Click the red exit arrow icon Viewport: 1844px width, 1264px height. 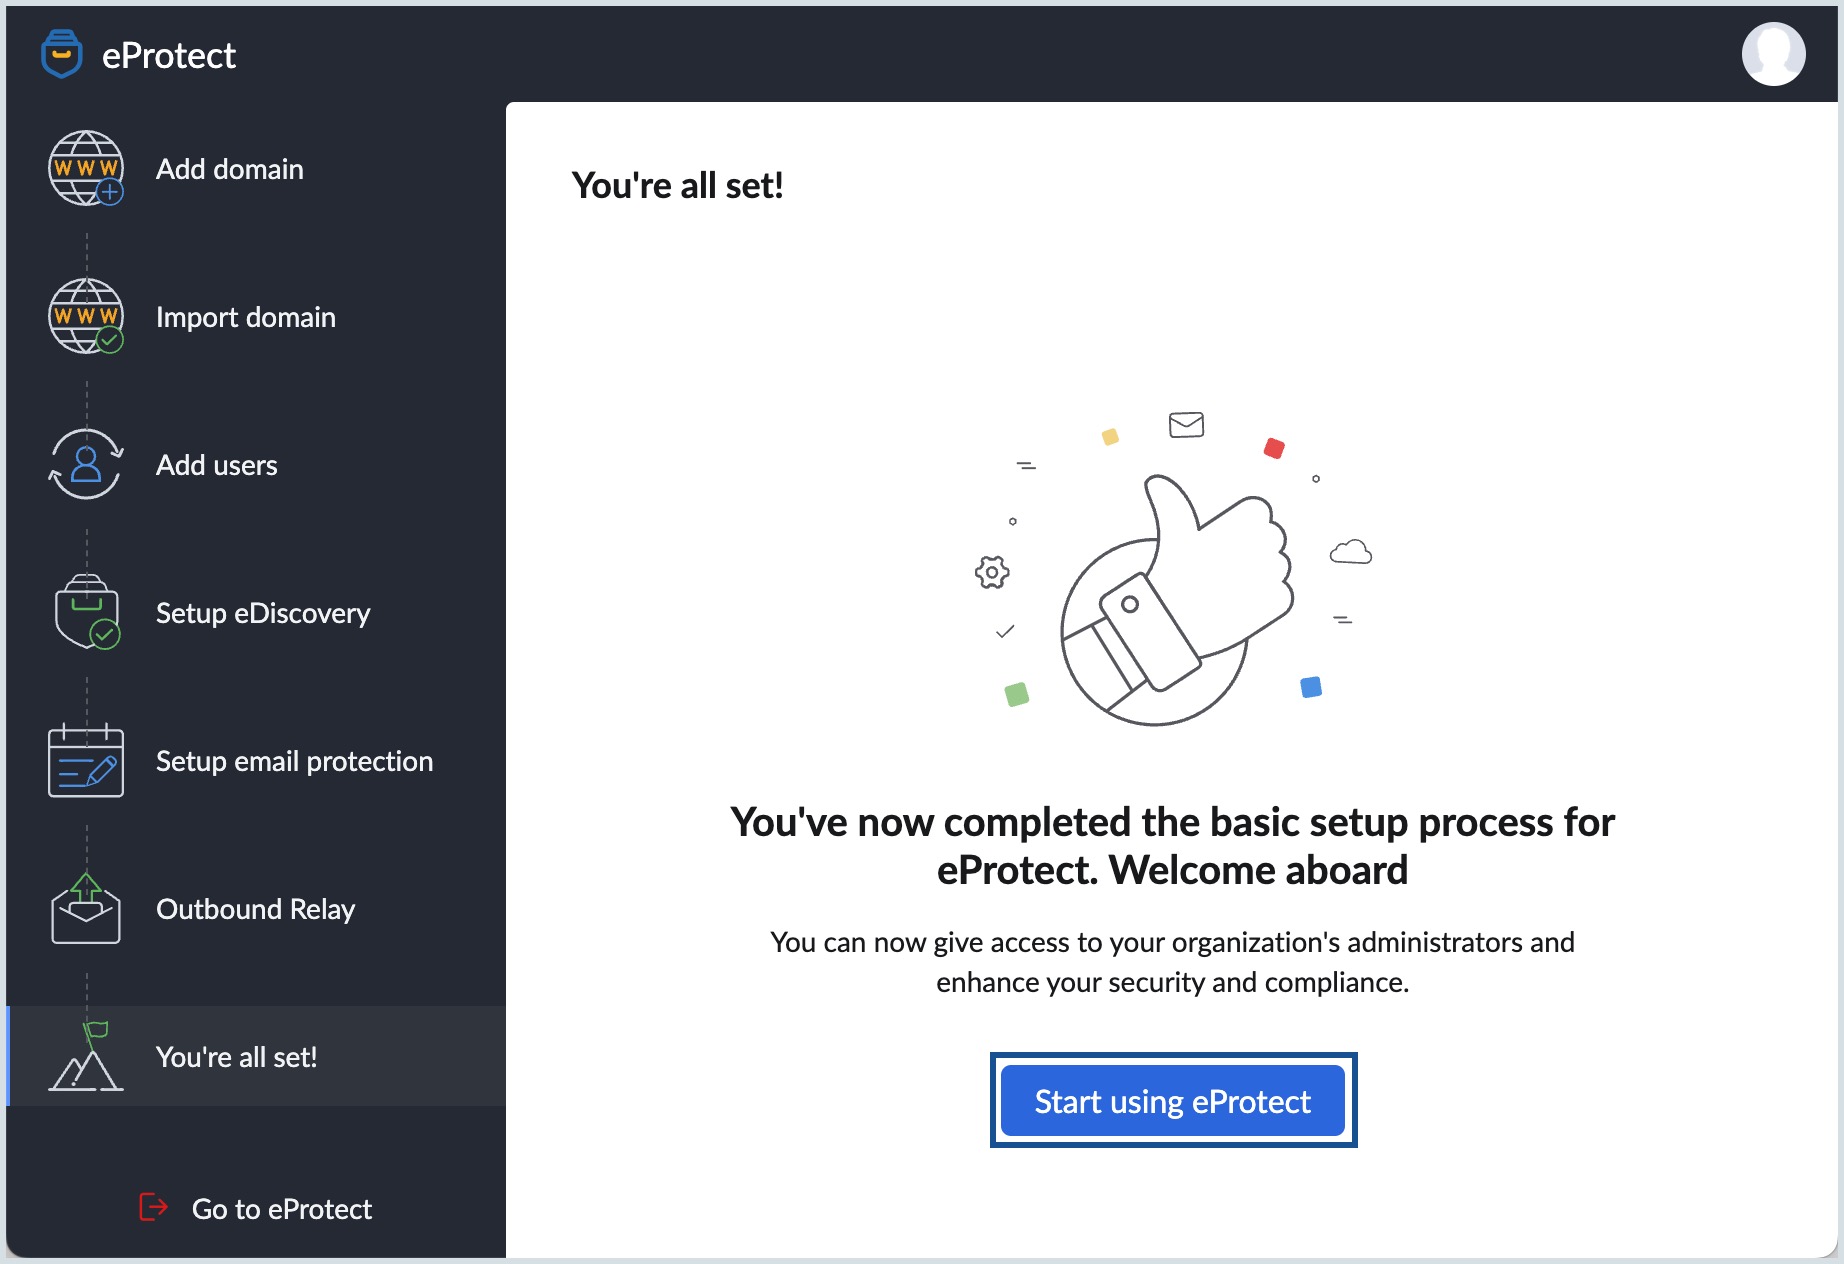(153, 1208)
